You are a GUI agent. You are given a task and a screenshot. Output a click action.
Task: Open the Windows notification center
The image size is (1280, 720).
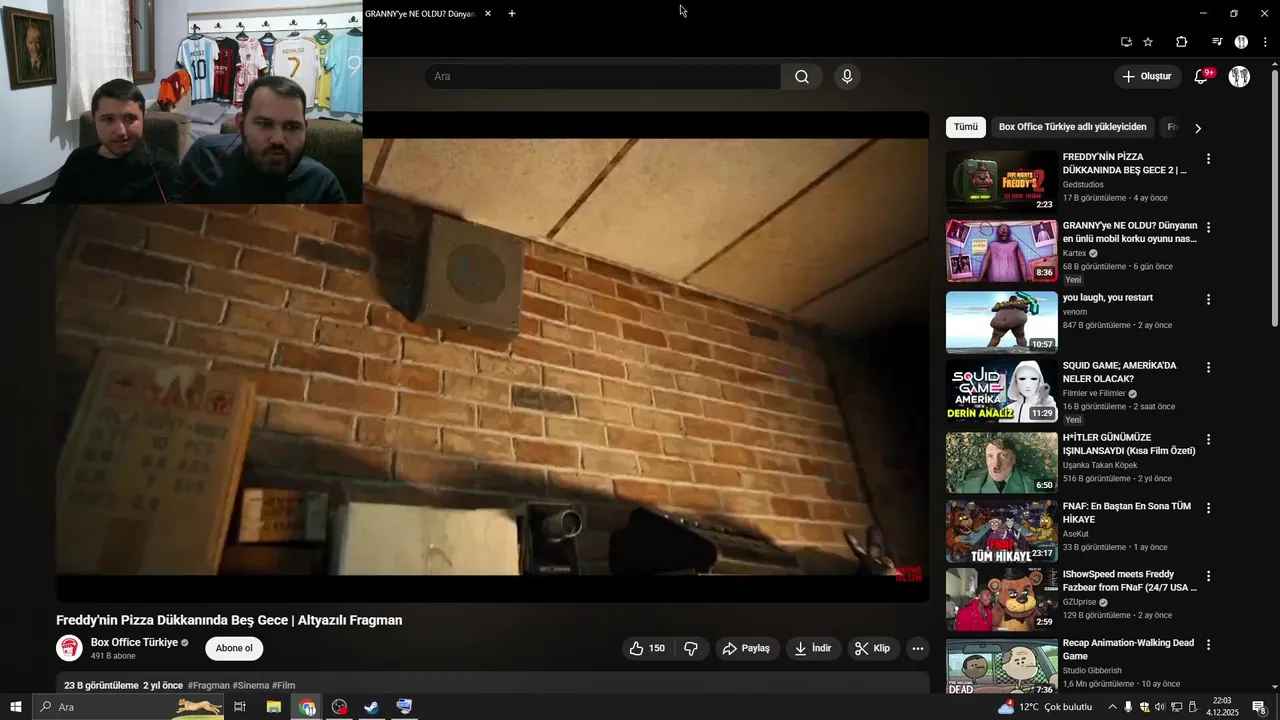pos(1259,707)
